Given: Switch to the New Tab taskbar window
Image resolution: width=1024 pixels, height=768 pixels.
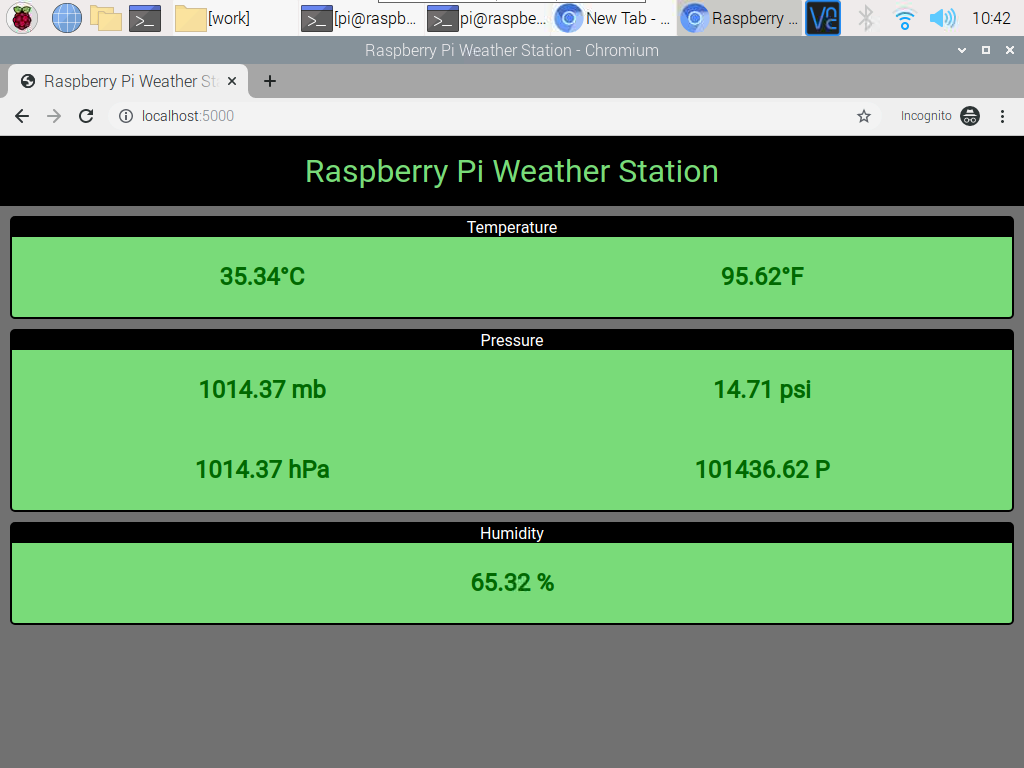Looking at the screenshot, I should [x=614, y=18].
